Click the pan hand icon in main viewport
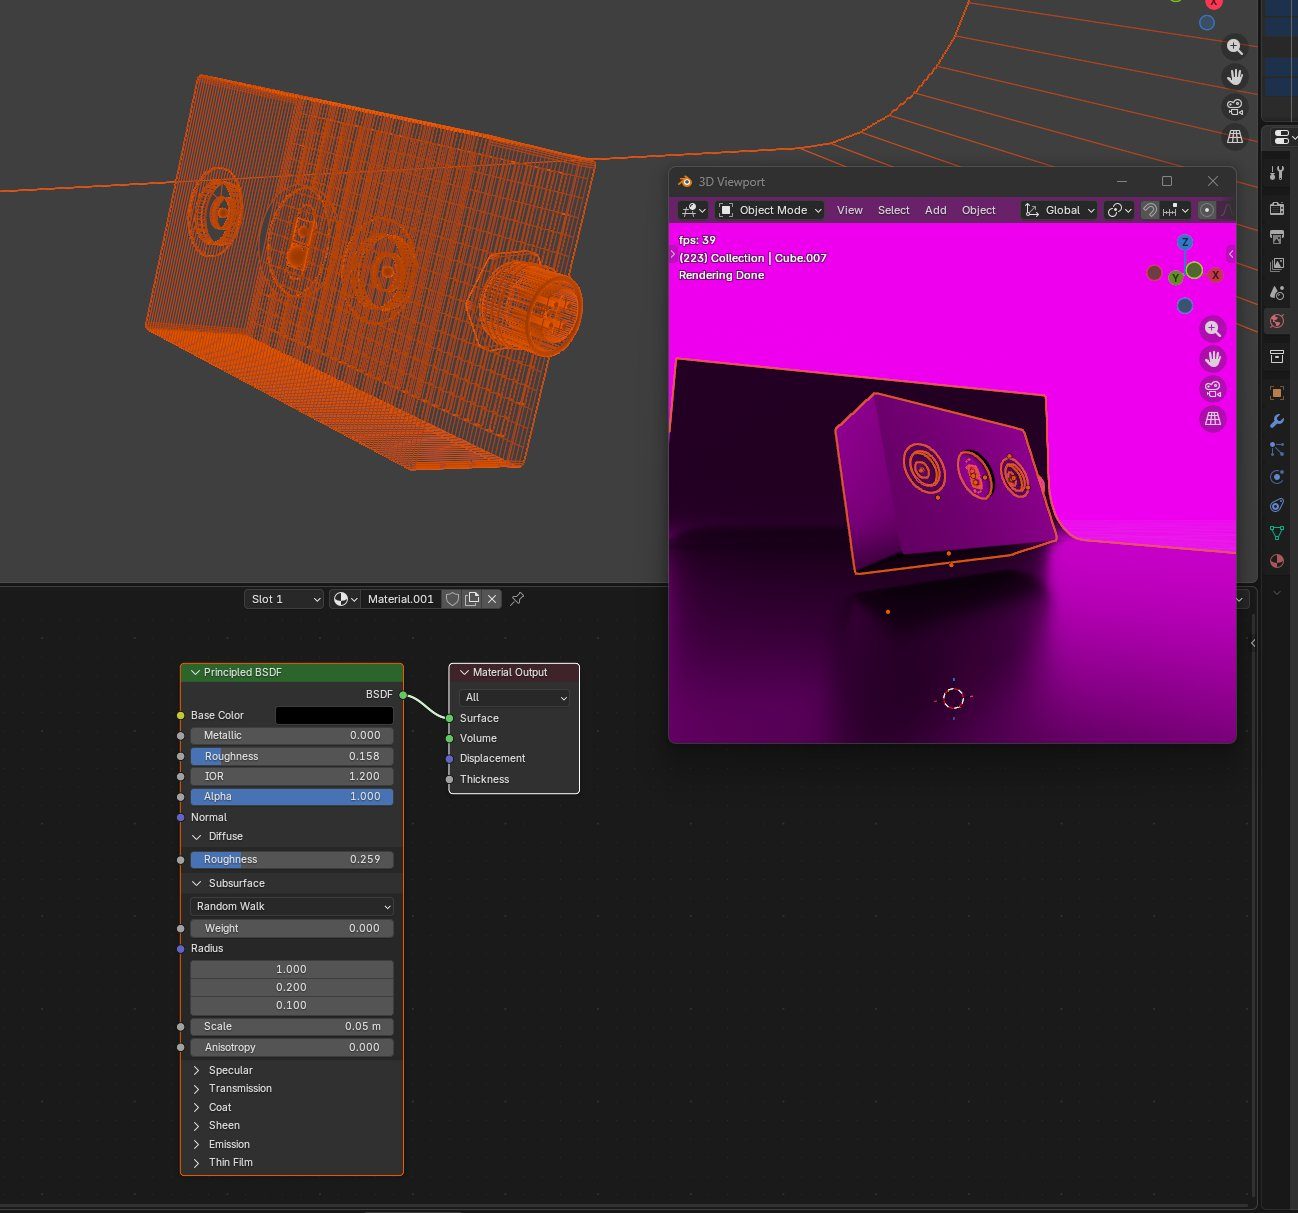 (x=1235, y=77)
